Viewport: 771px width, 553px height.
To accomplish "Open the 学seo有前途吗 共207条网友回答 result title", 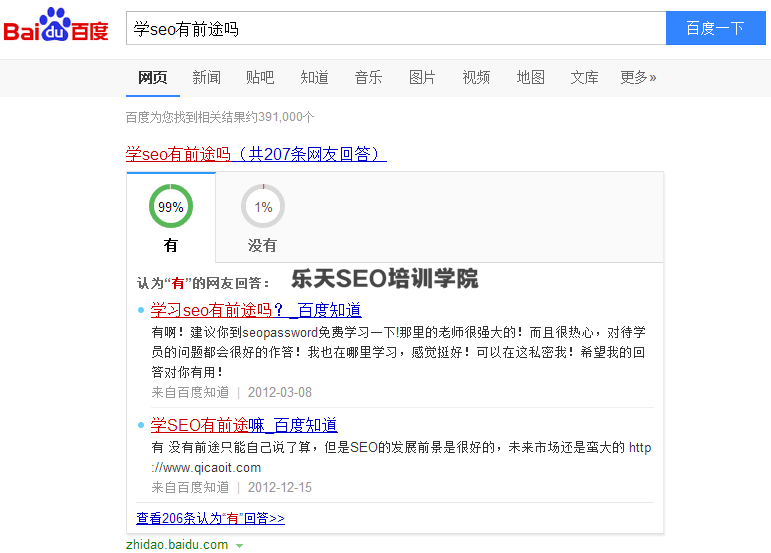I will coord(256,154).
